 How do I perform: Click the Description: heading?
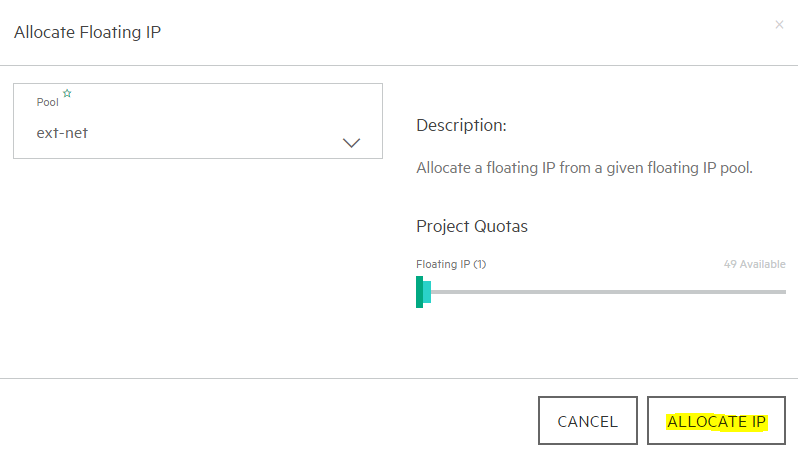(x=461, y=125)
